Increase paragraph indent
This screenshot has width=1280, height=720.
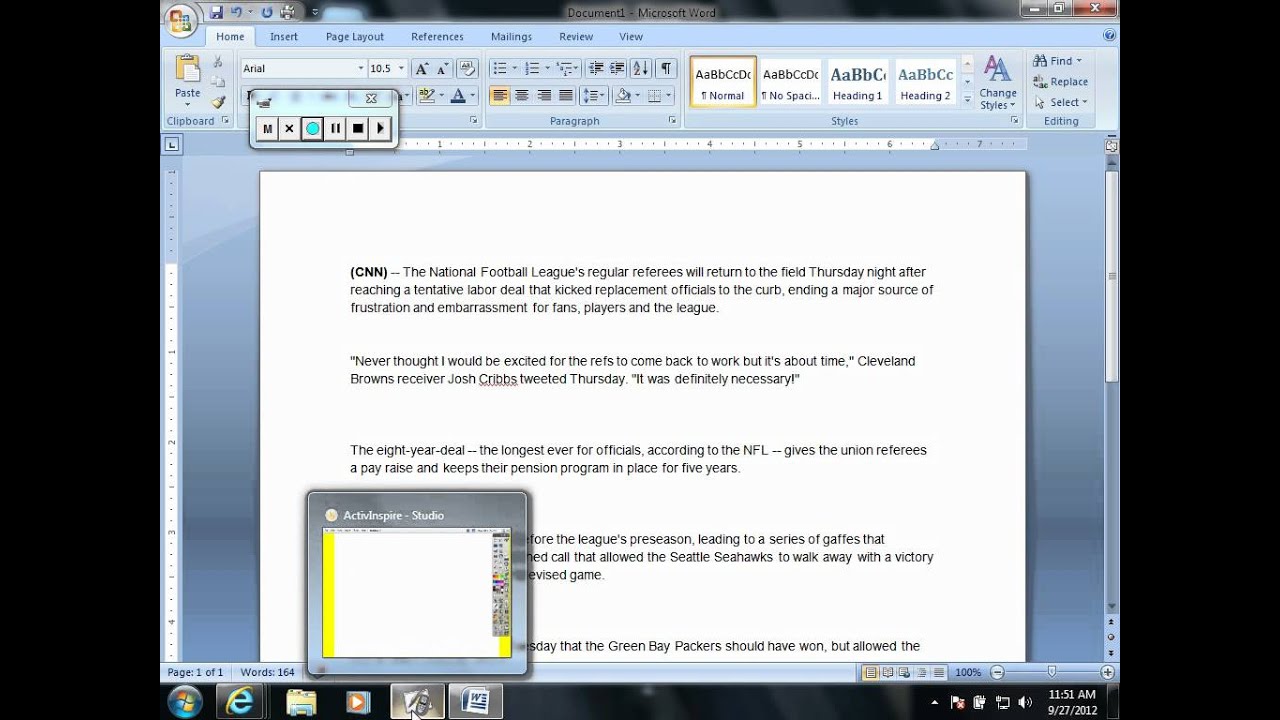click(x=618, y=69)
